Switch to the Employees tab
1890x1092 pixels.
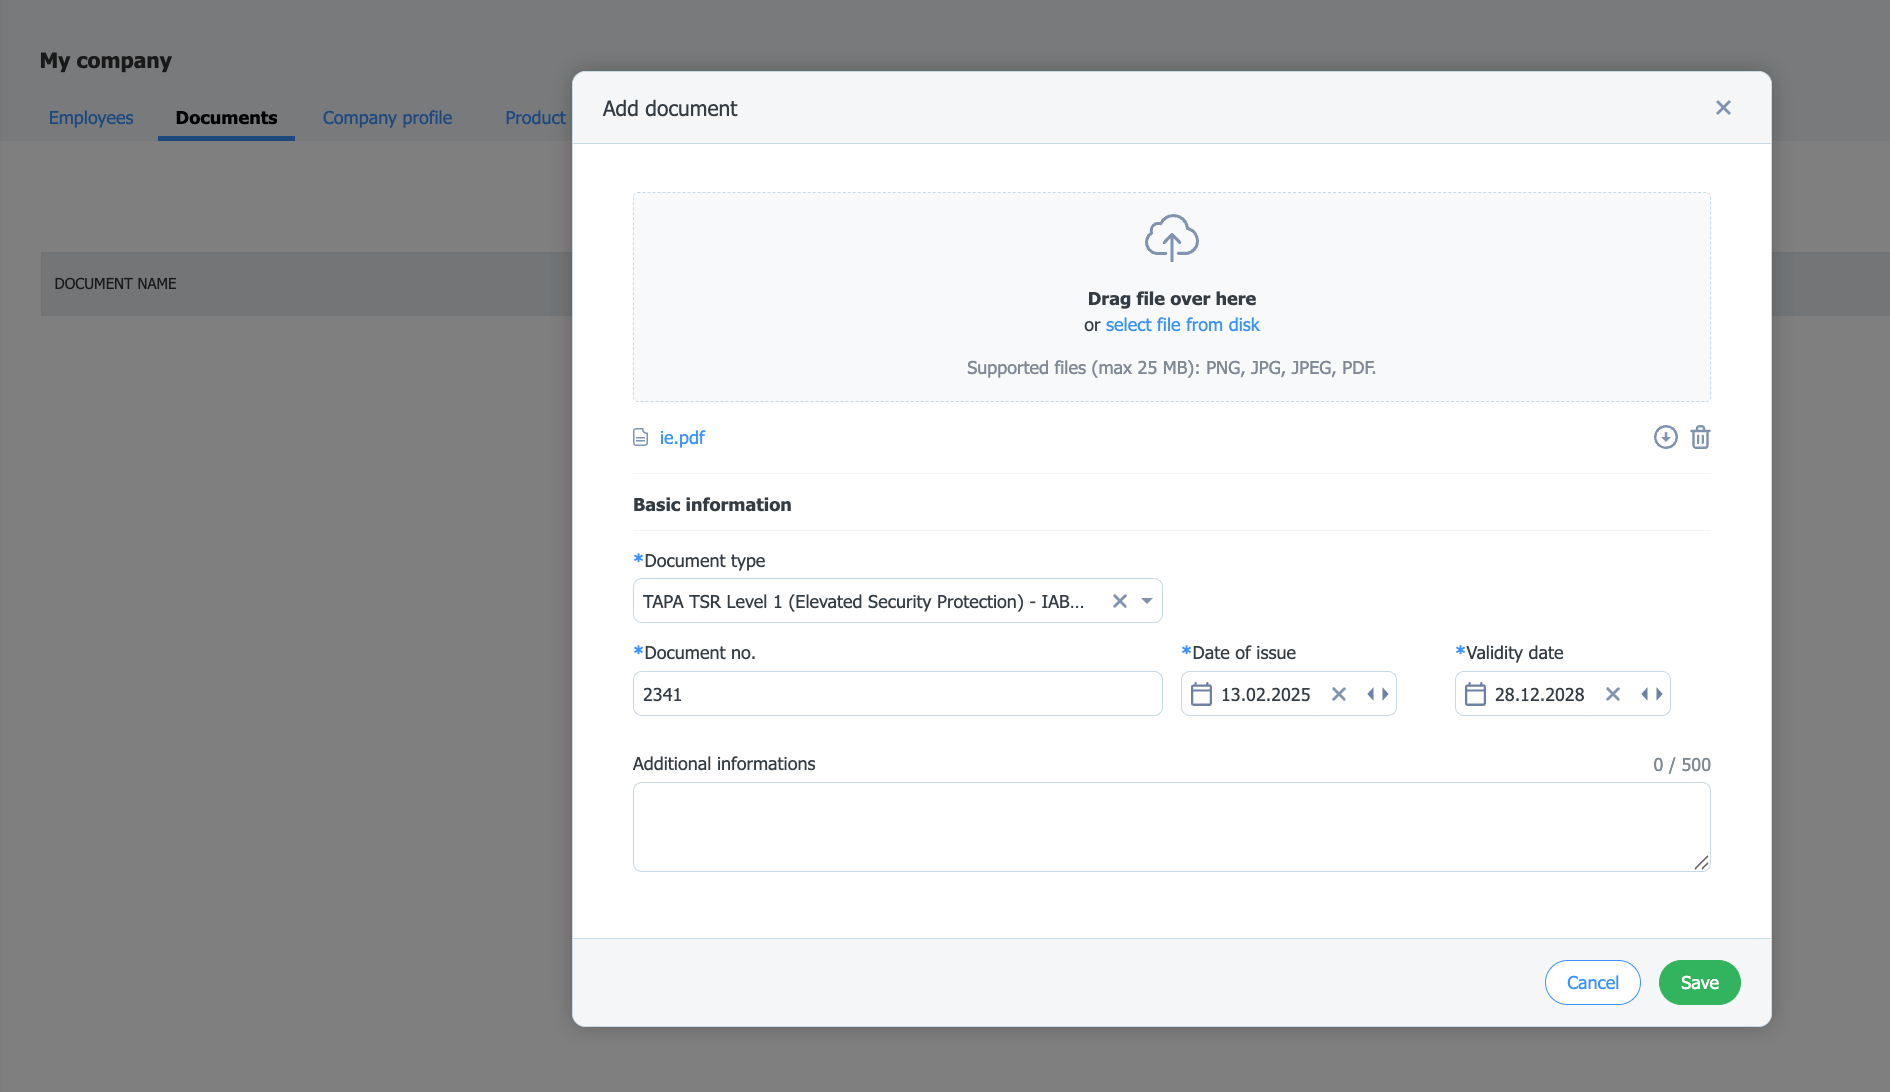click(91, 118)
